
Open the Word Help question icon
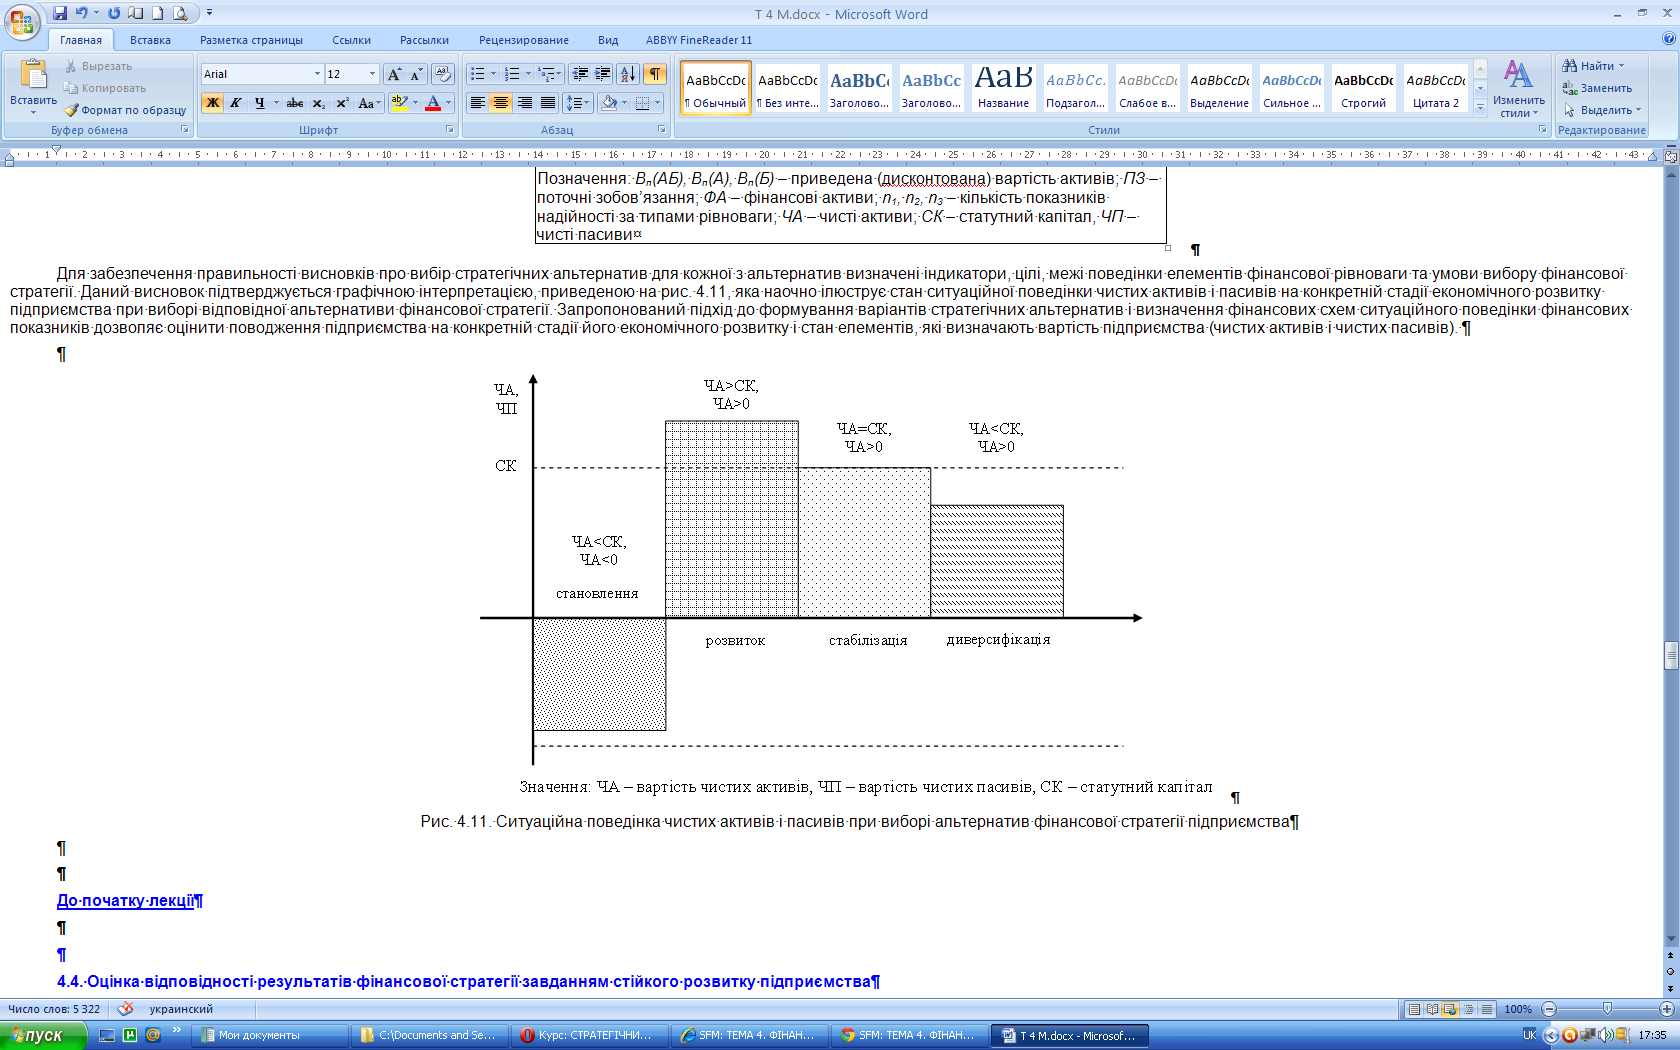point(1668,38)
